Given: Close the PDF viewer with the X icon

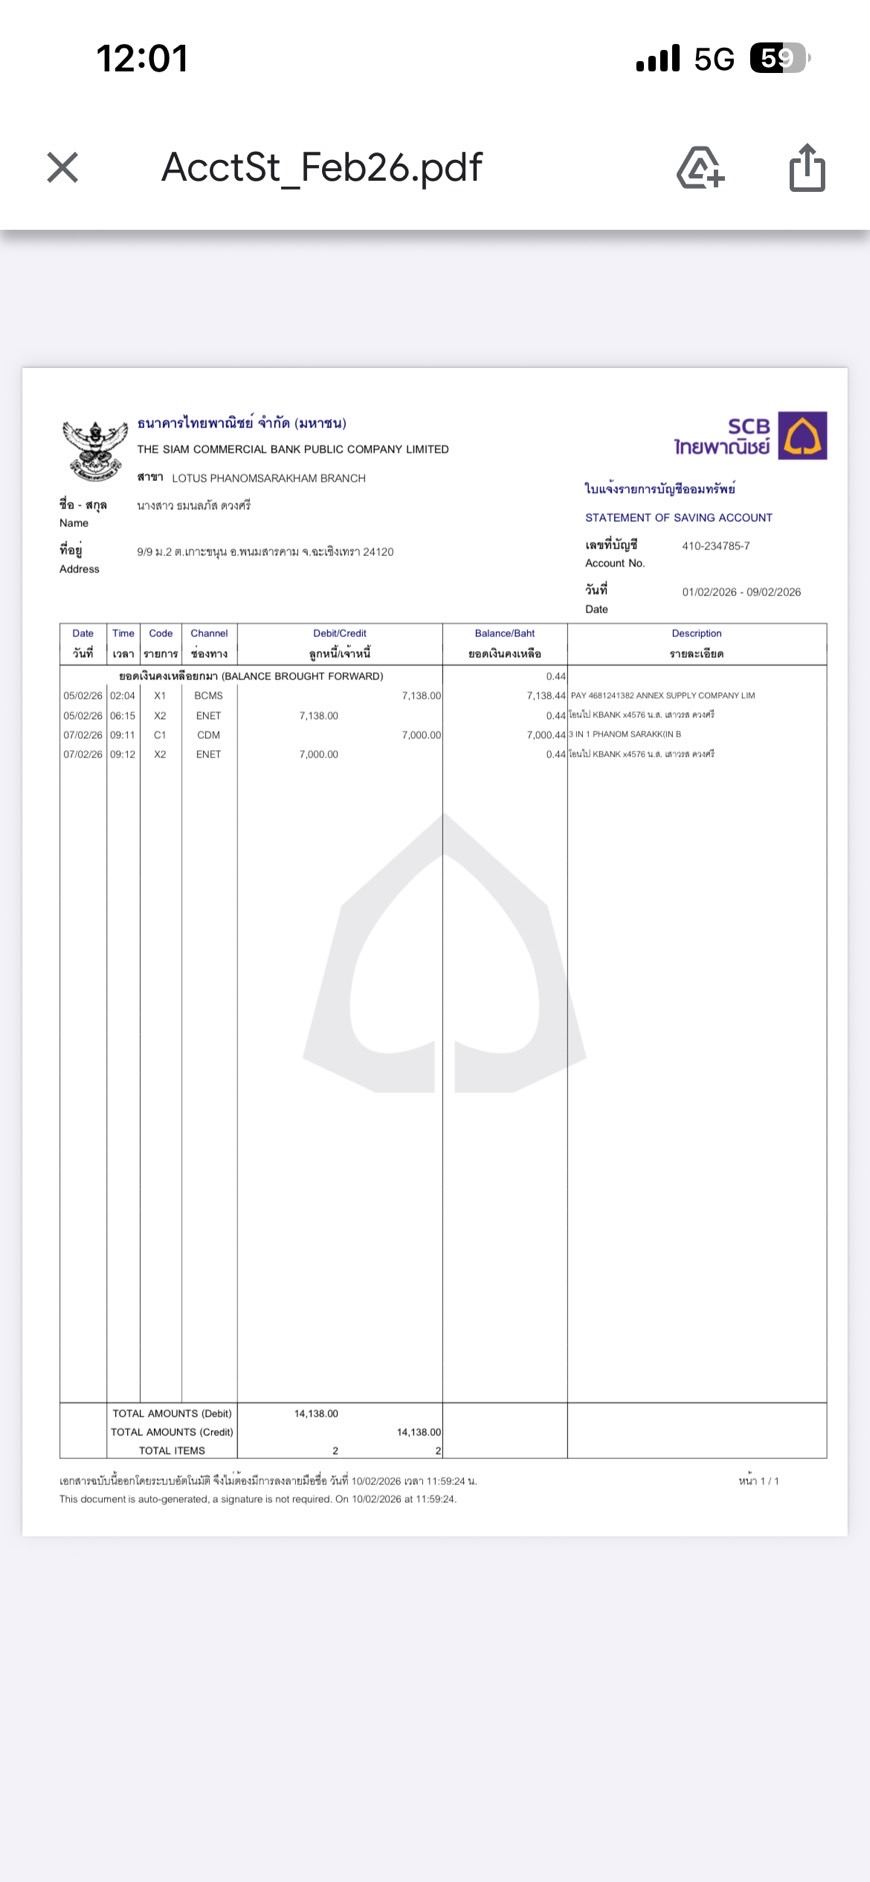Looking at the screenshot, I should (62, 167).
